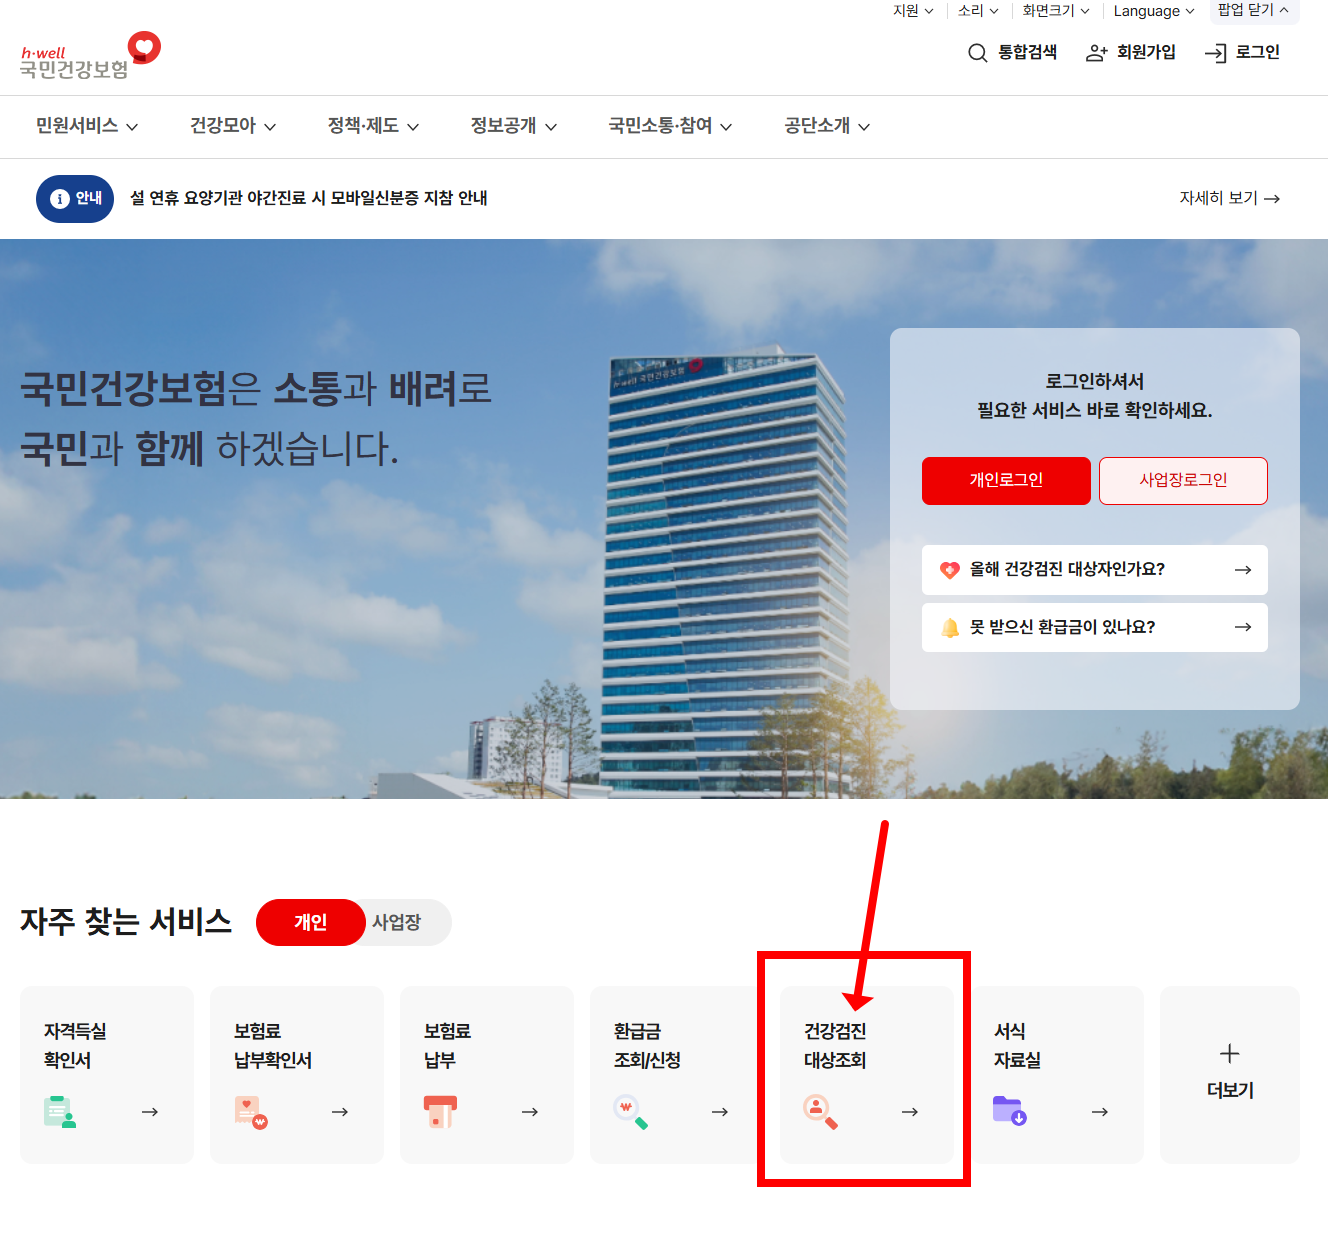Open 건강검진 대상조회 via its magnifier icon
1328x1237 pixels.
tap(820, 1112)
